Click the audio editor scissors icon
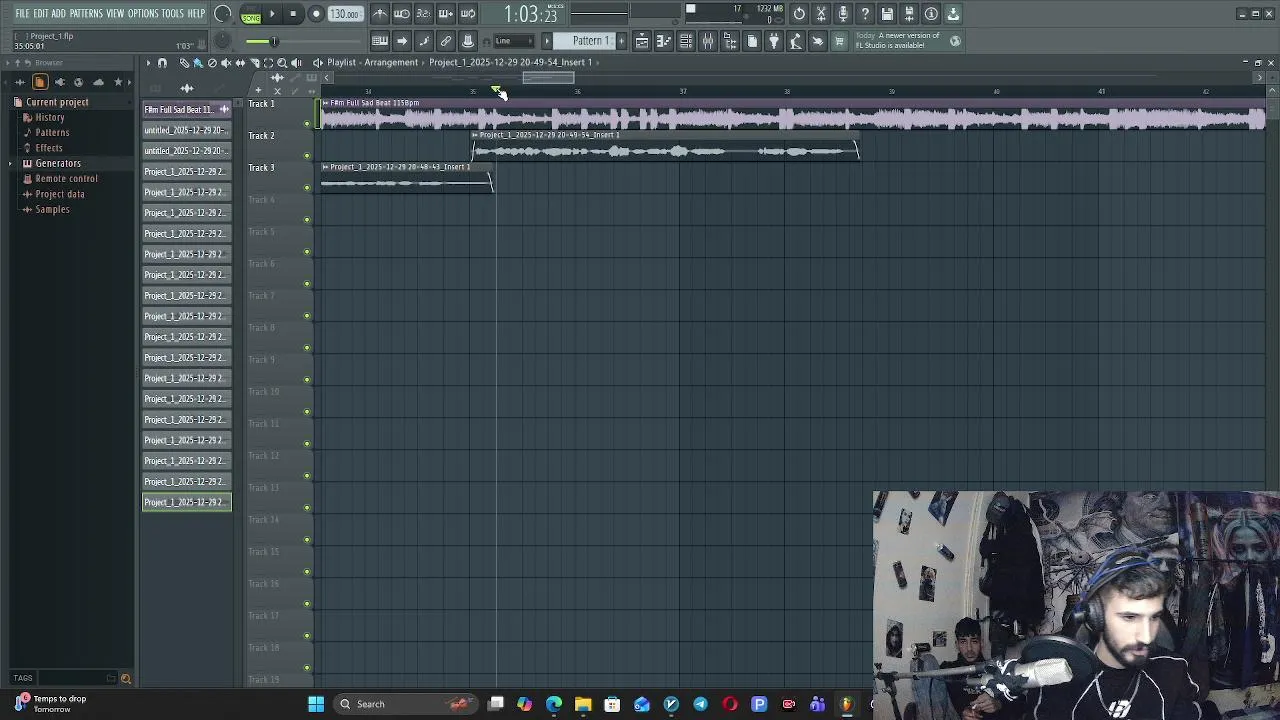Viewport: 1280px width, 720px height. (x=821, y=14)
